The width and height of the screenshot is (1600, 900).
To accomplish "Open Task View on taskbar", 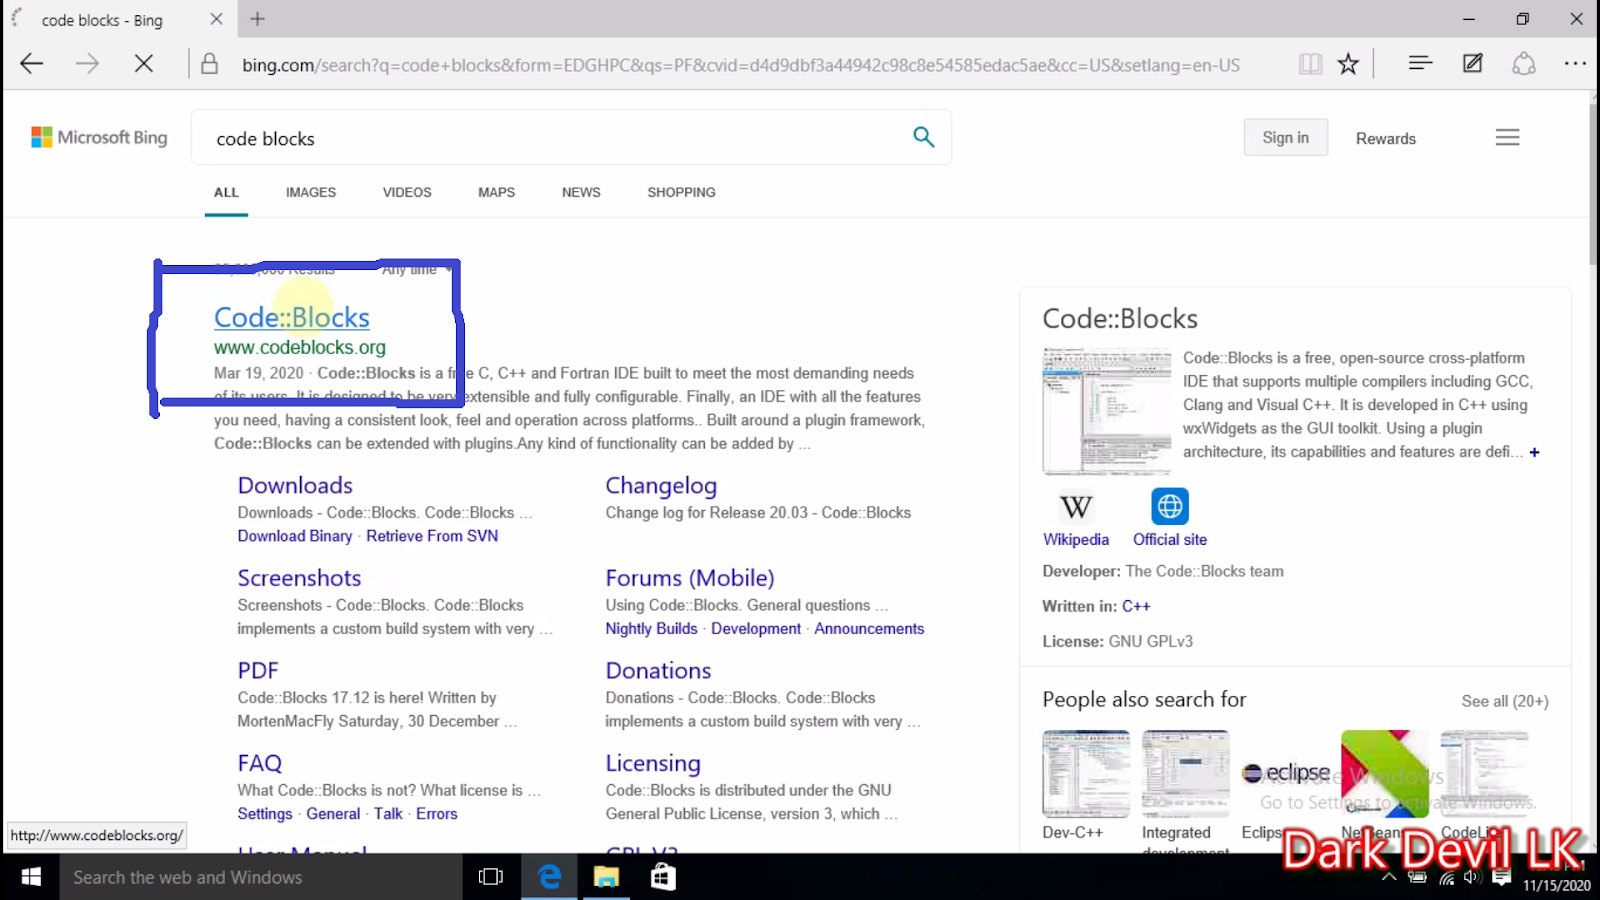I will click(490, 877).
